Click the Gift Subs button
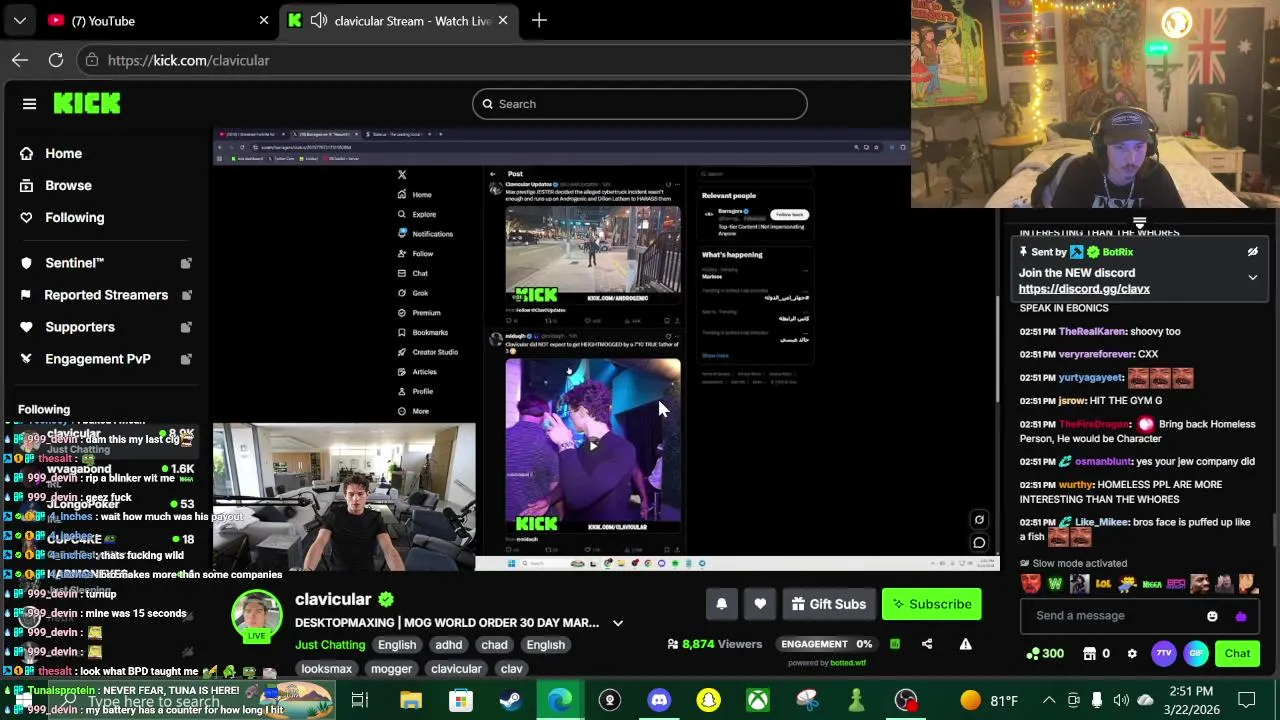Image resolution: width=1280 pixels, height=720 pixels. (829, 604)
